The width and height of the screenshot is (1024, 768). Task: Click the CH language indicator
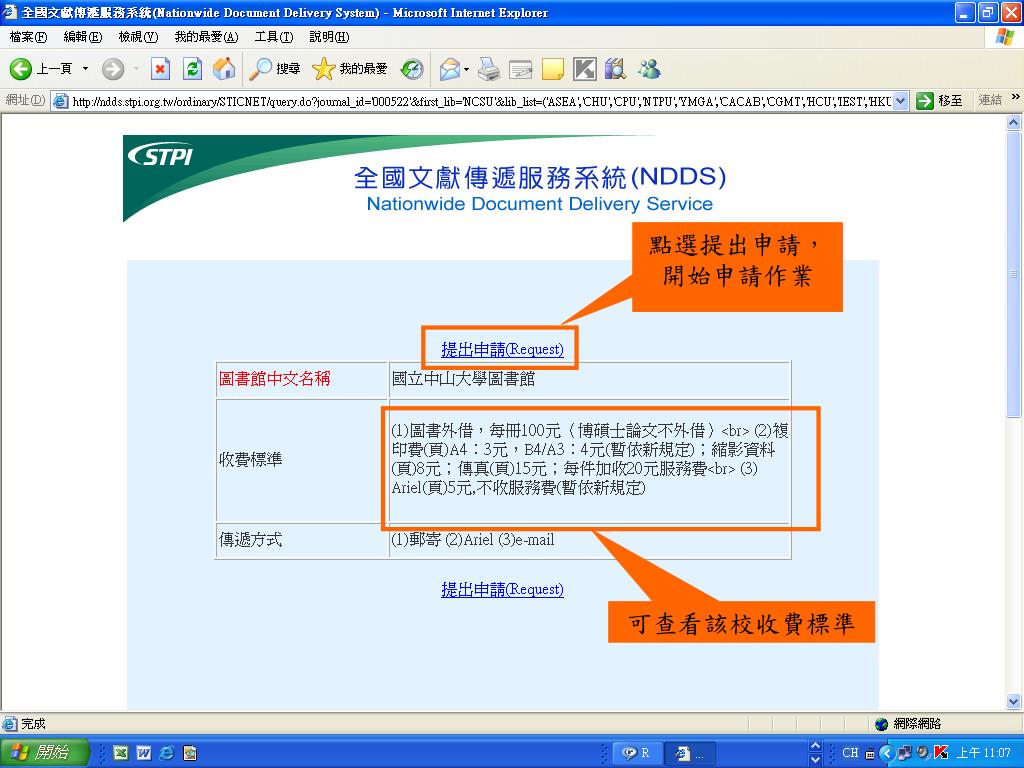point(850,753)
